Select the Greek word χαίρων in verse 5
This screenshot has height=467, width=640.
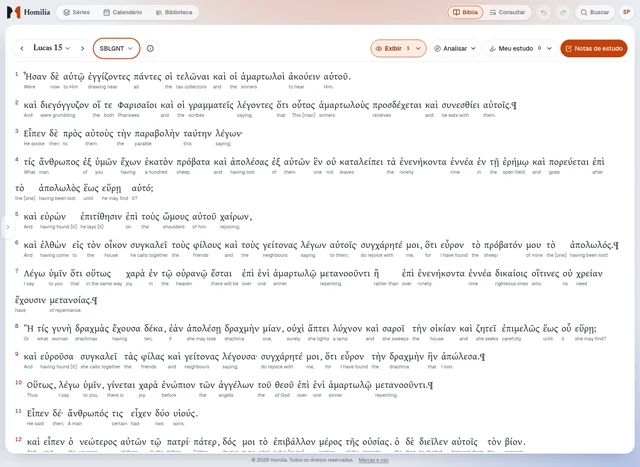click(x=236, y=217)
